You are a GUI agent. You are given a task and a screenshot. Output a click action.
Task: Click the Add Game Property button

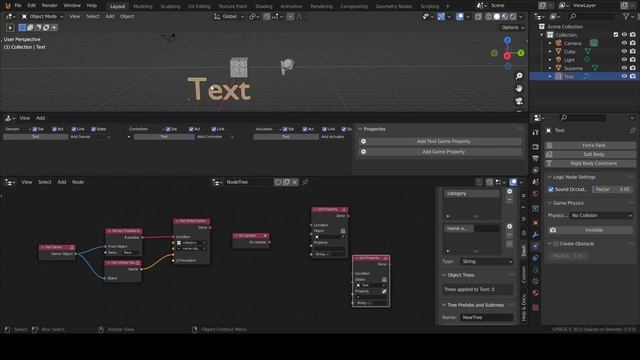(440, 152)
